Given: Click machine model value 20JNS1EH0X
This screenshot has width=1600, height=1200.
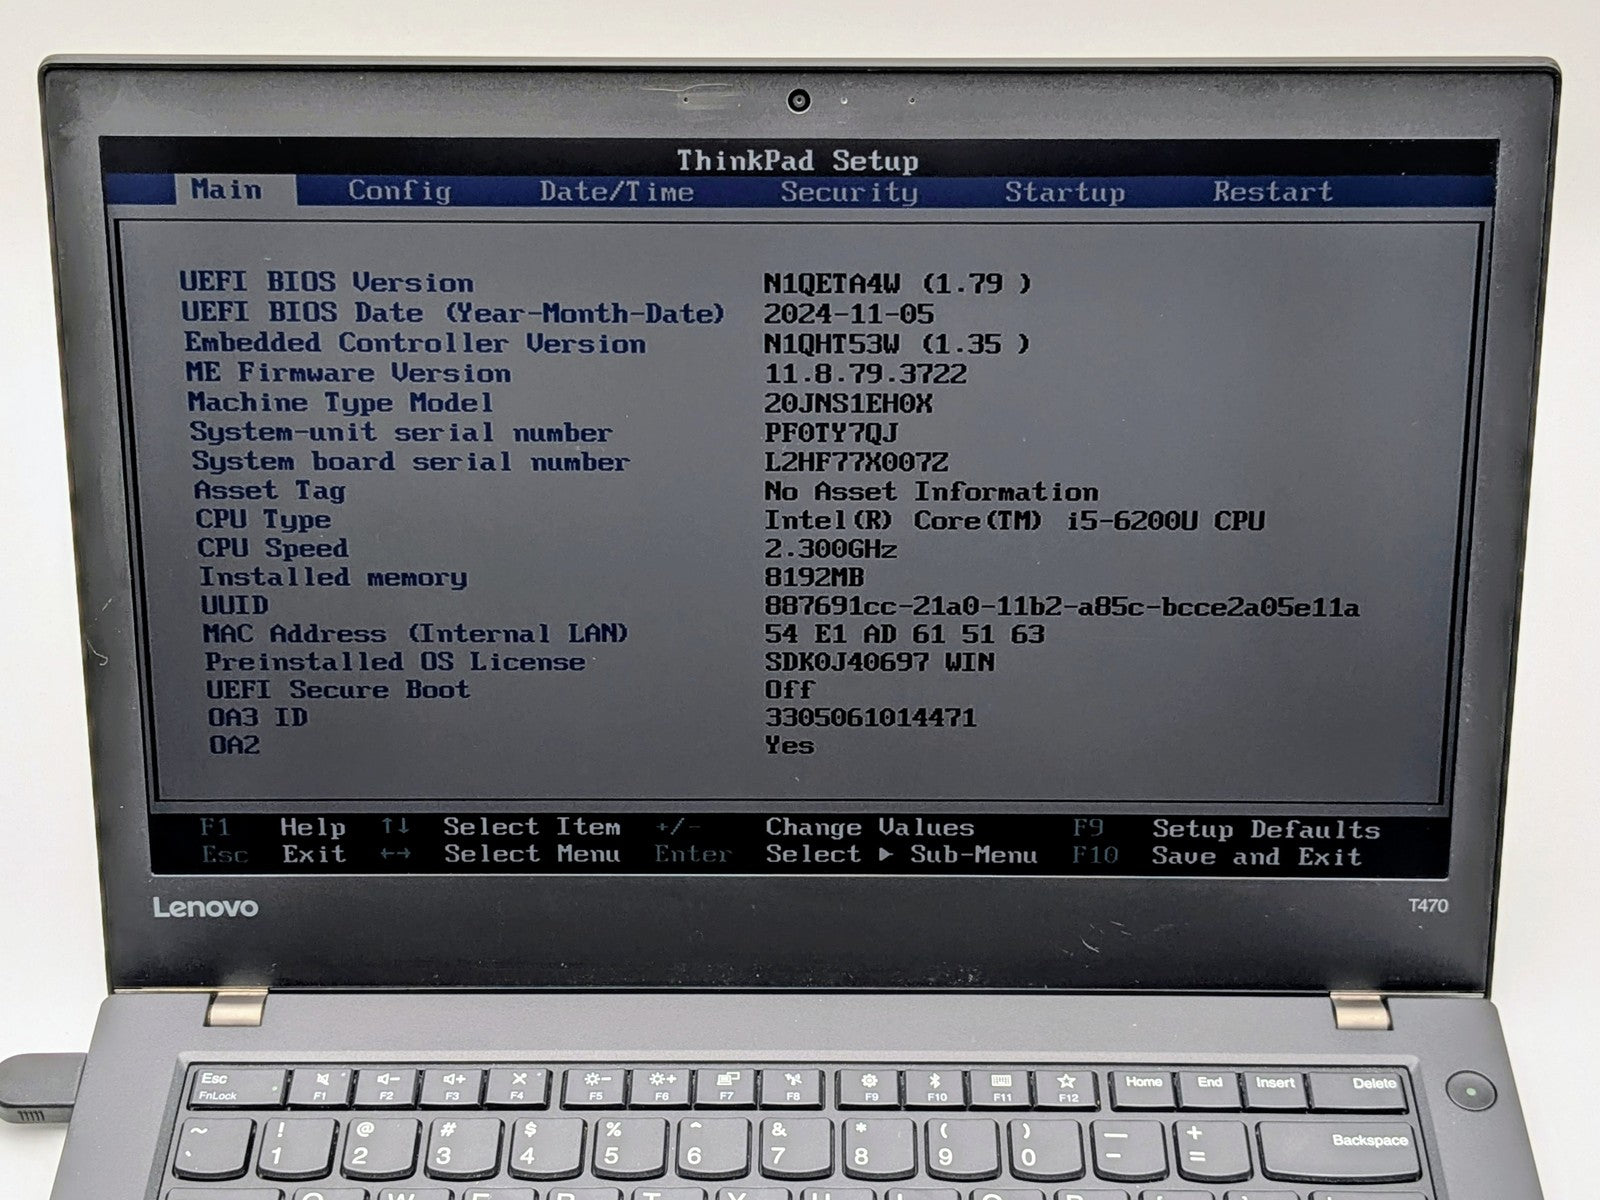Looking at the screenshot, I should [x=849, y=404].
